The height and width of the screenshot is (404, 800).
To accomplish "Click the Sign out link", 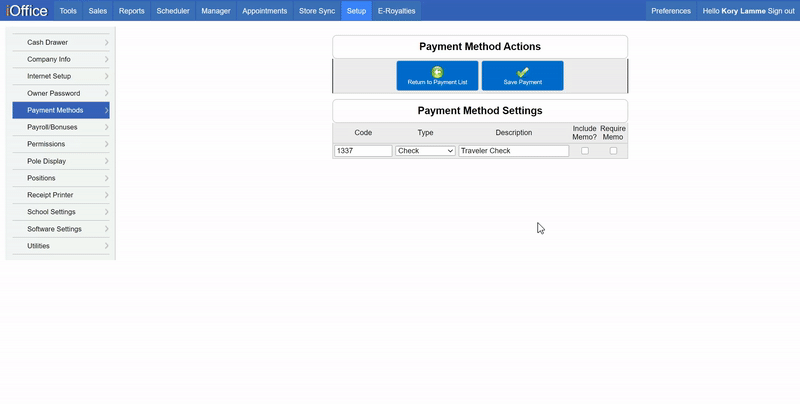I will 781,11.
